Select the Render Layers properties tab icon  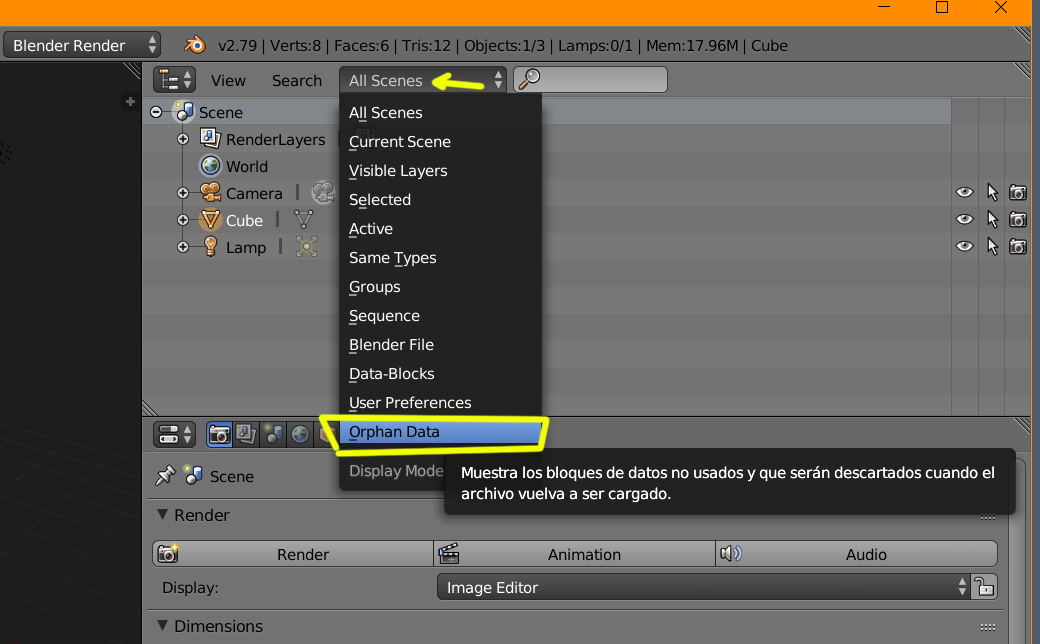click(x=246, y=434)
